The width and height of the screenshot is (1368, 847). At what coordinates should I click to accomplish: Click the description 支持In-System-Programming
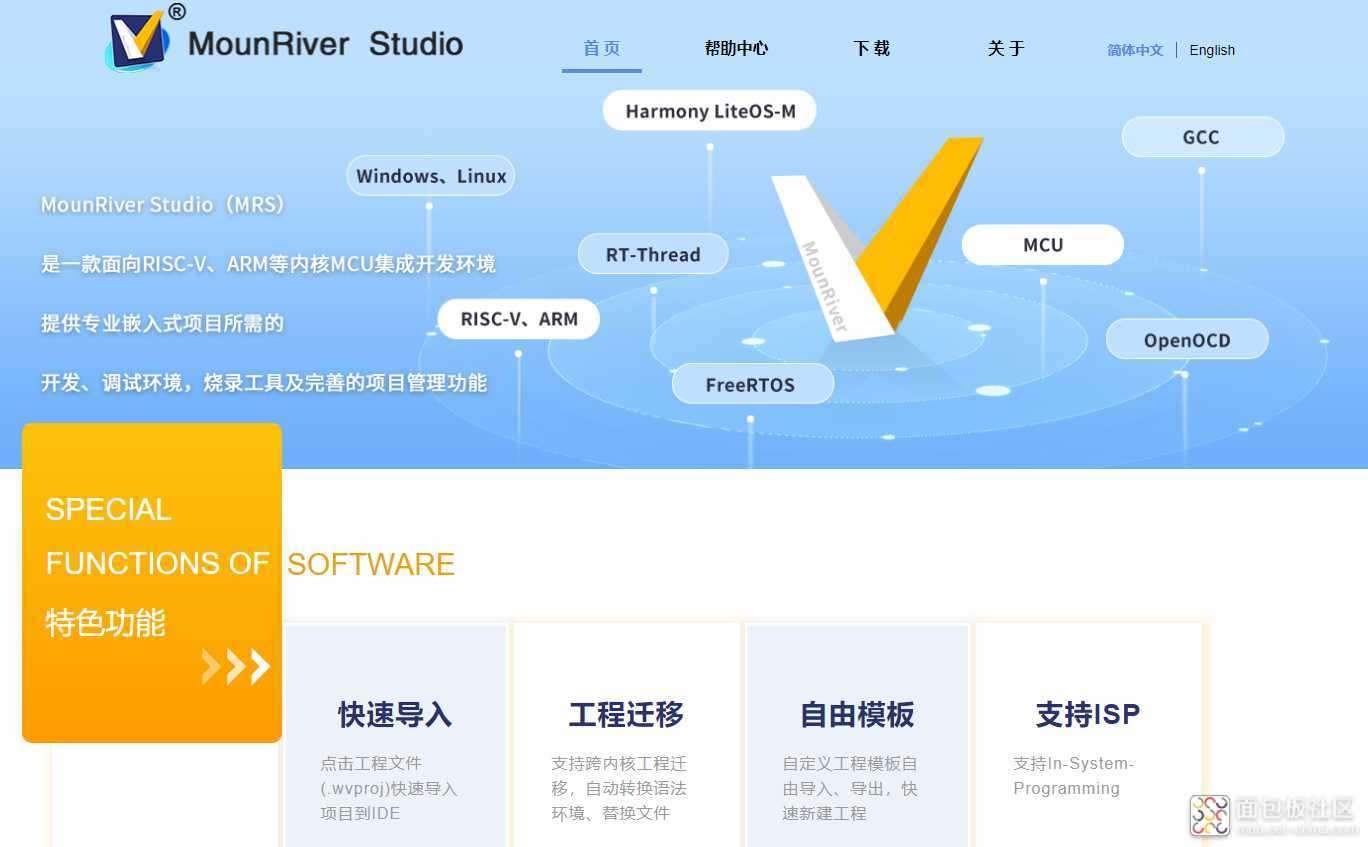(1073, 776)
